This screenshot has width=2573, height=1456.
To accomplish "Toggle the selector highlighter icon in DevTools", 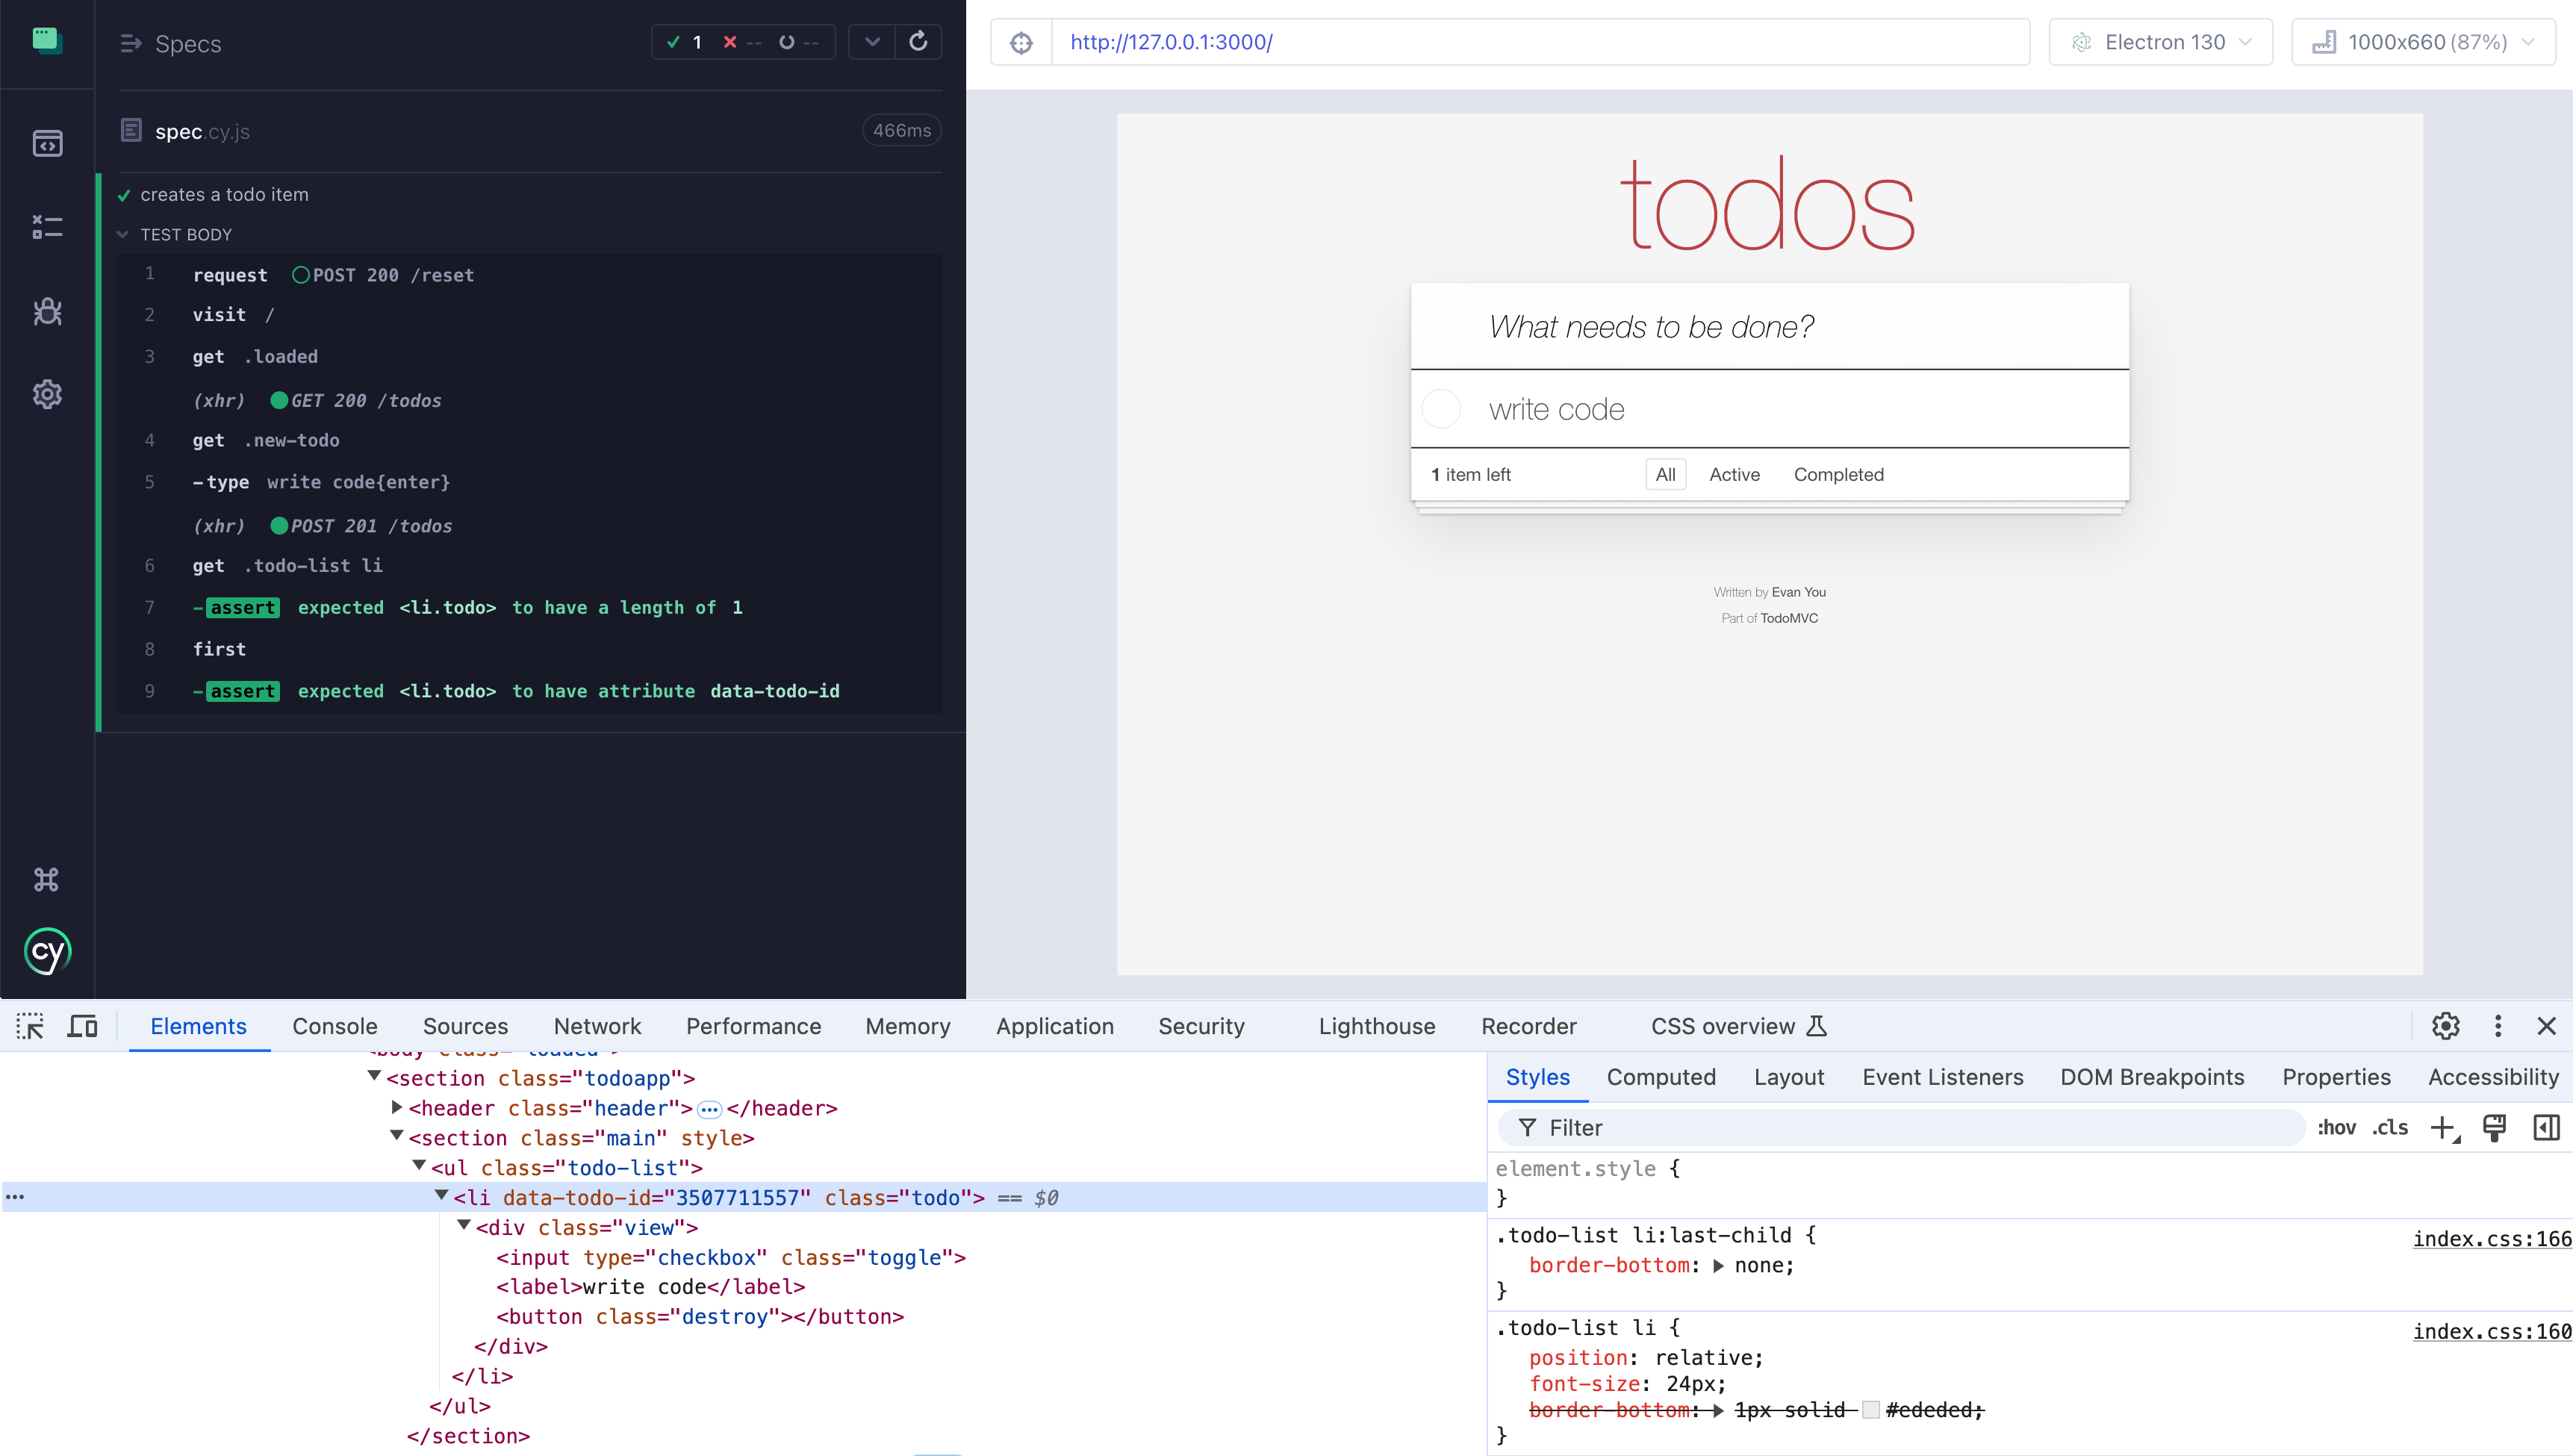I will (x=28, y=1025).
